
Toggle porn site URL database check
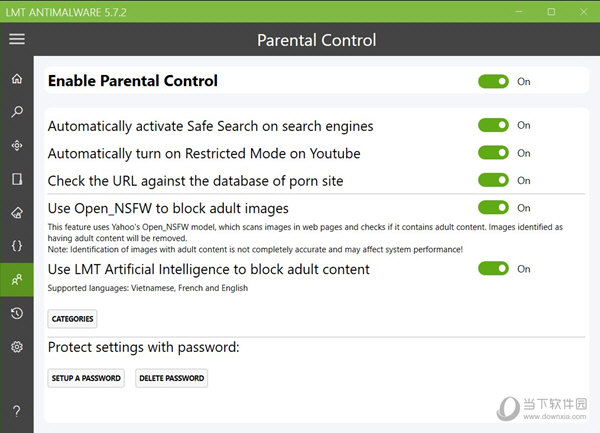[x=493, y=180]
